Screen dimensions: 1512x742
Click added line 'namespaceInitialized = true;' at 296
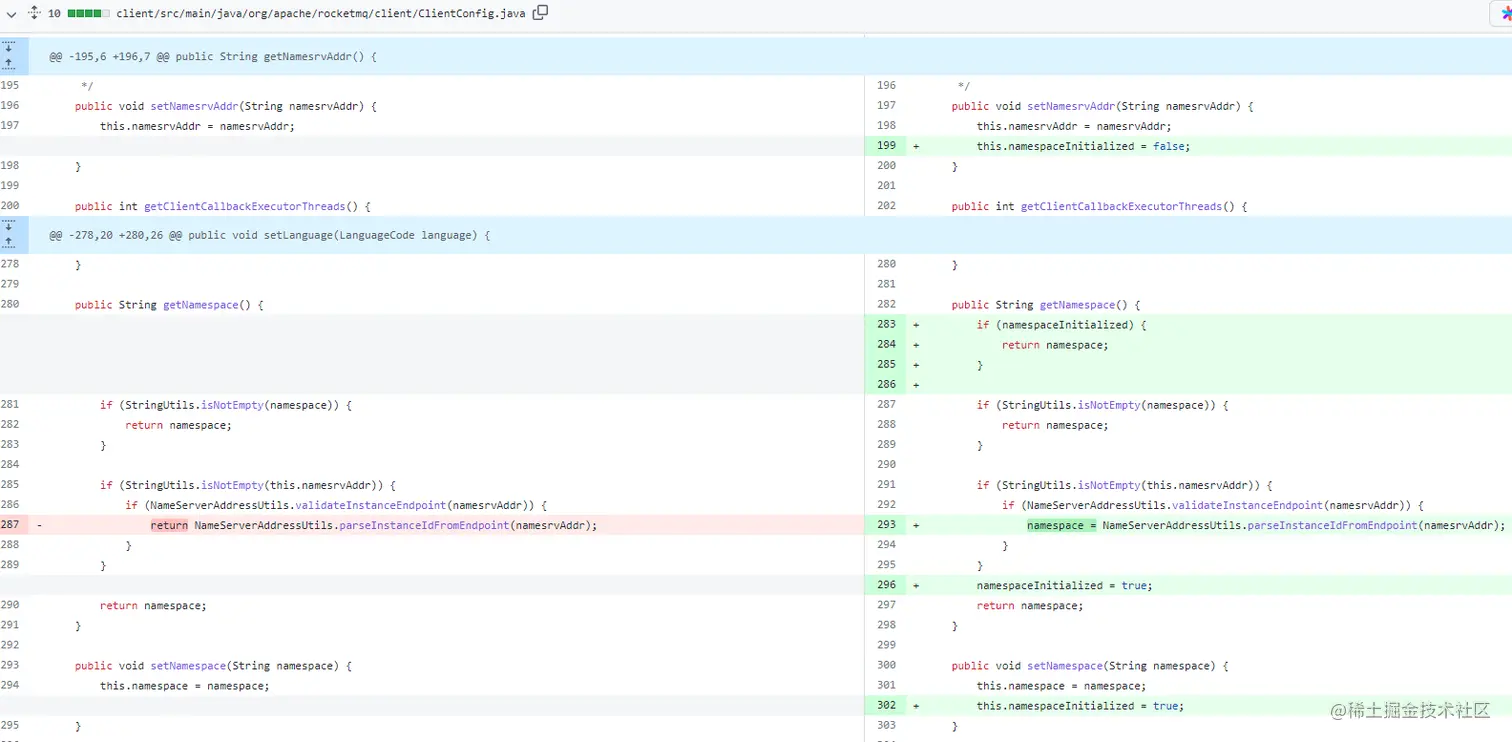pos(1064,585)
